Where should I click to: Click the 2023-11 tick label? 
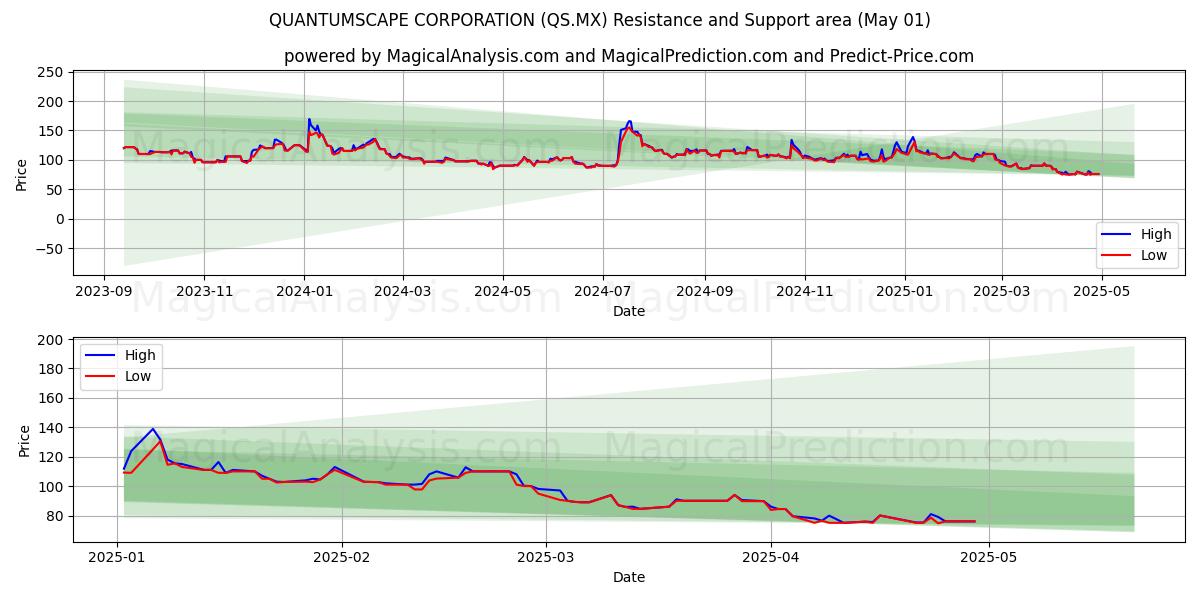[x=204, y=290]
